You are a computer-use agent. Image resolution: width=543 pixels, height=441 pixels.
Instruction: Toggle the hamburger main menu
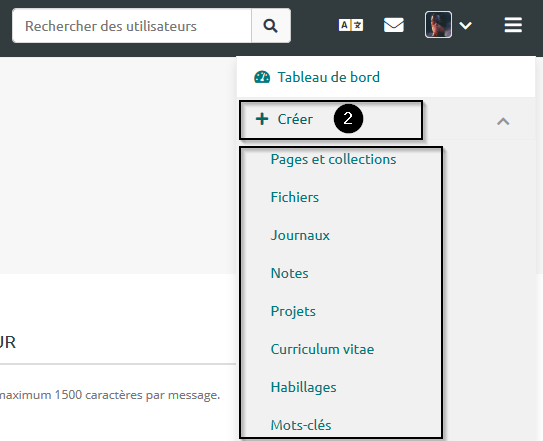tap(513, 25)
